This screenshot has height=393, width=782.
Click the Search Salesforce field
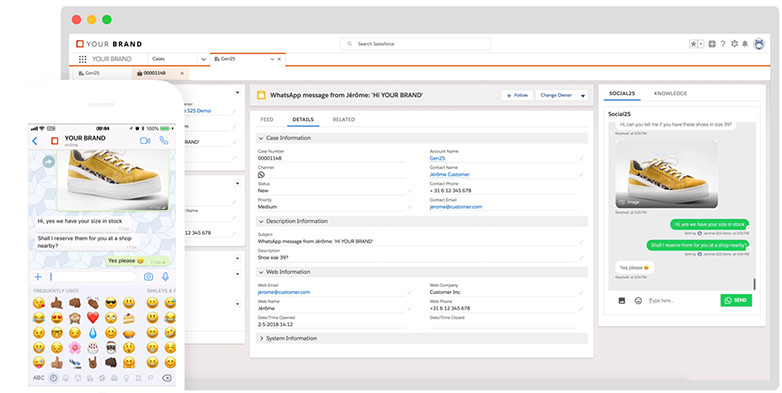click(415, 44)
